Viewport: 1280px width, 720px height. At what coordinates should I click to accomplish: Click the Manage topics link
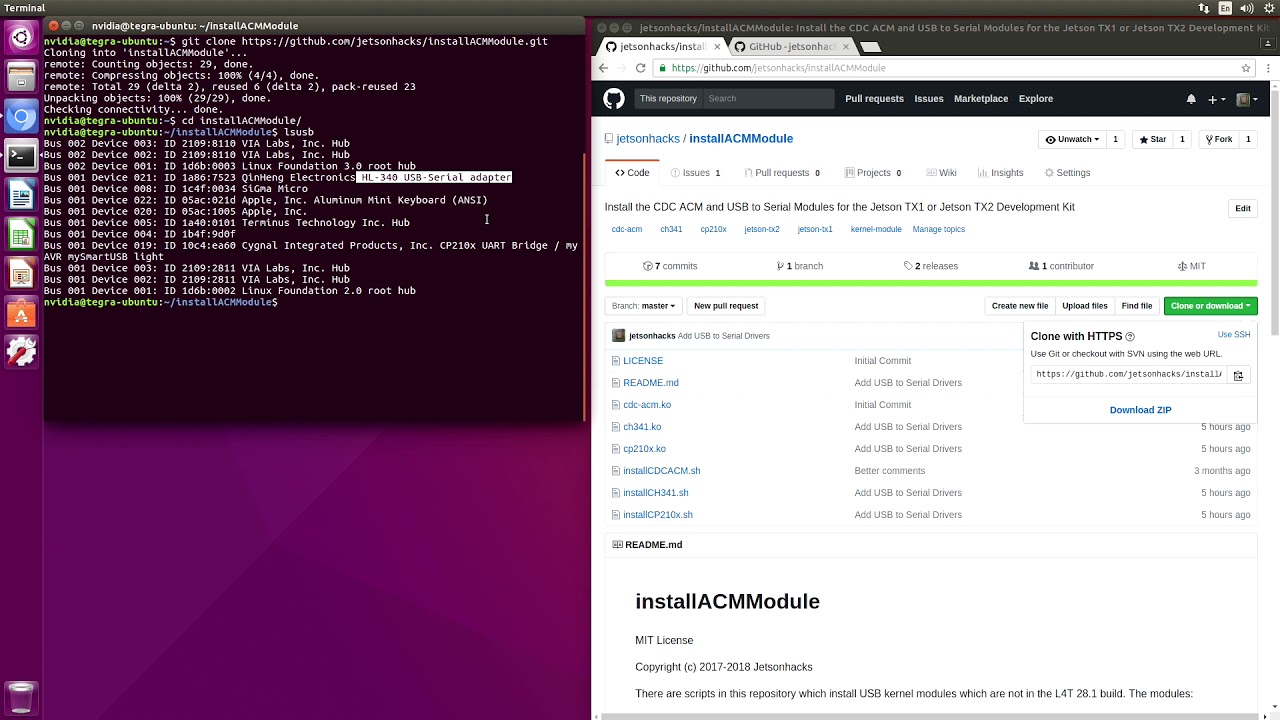939,229
